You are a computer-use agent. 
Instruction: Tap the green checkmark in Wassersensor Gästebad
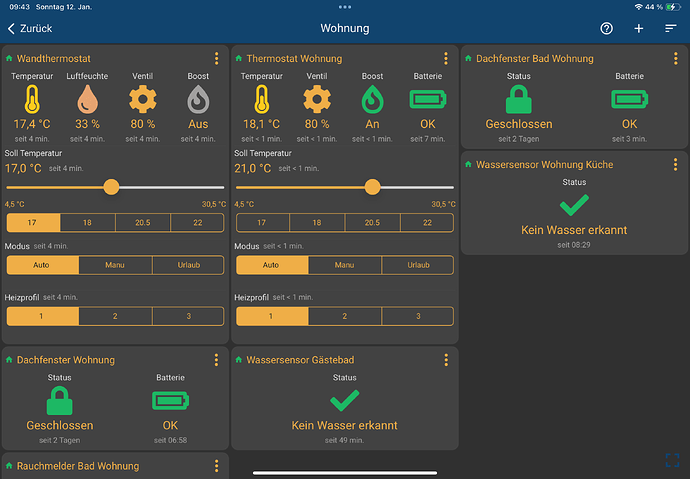tap(344, 401)
